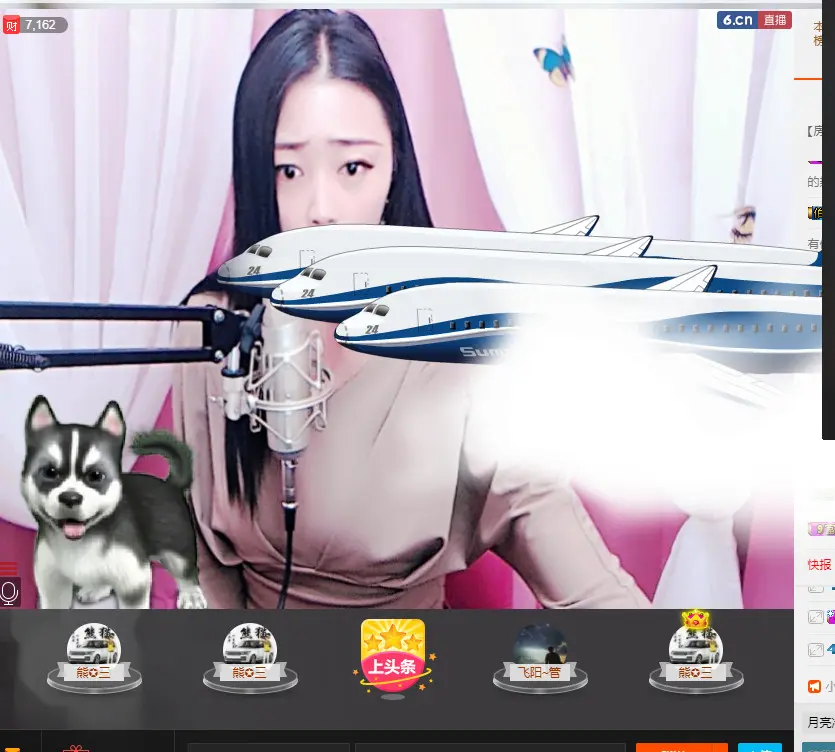Click the 6.cn 直播 logo
The height and width of the screenshot is (752, 835).
(754, 20)
